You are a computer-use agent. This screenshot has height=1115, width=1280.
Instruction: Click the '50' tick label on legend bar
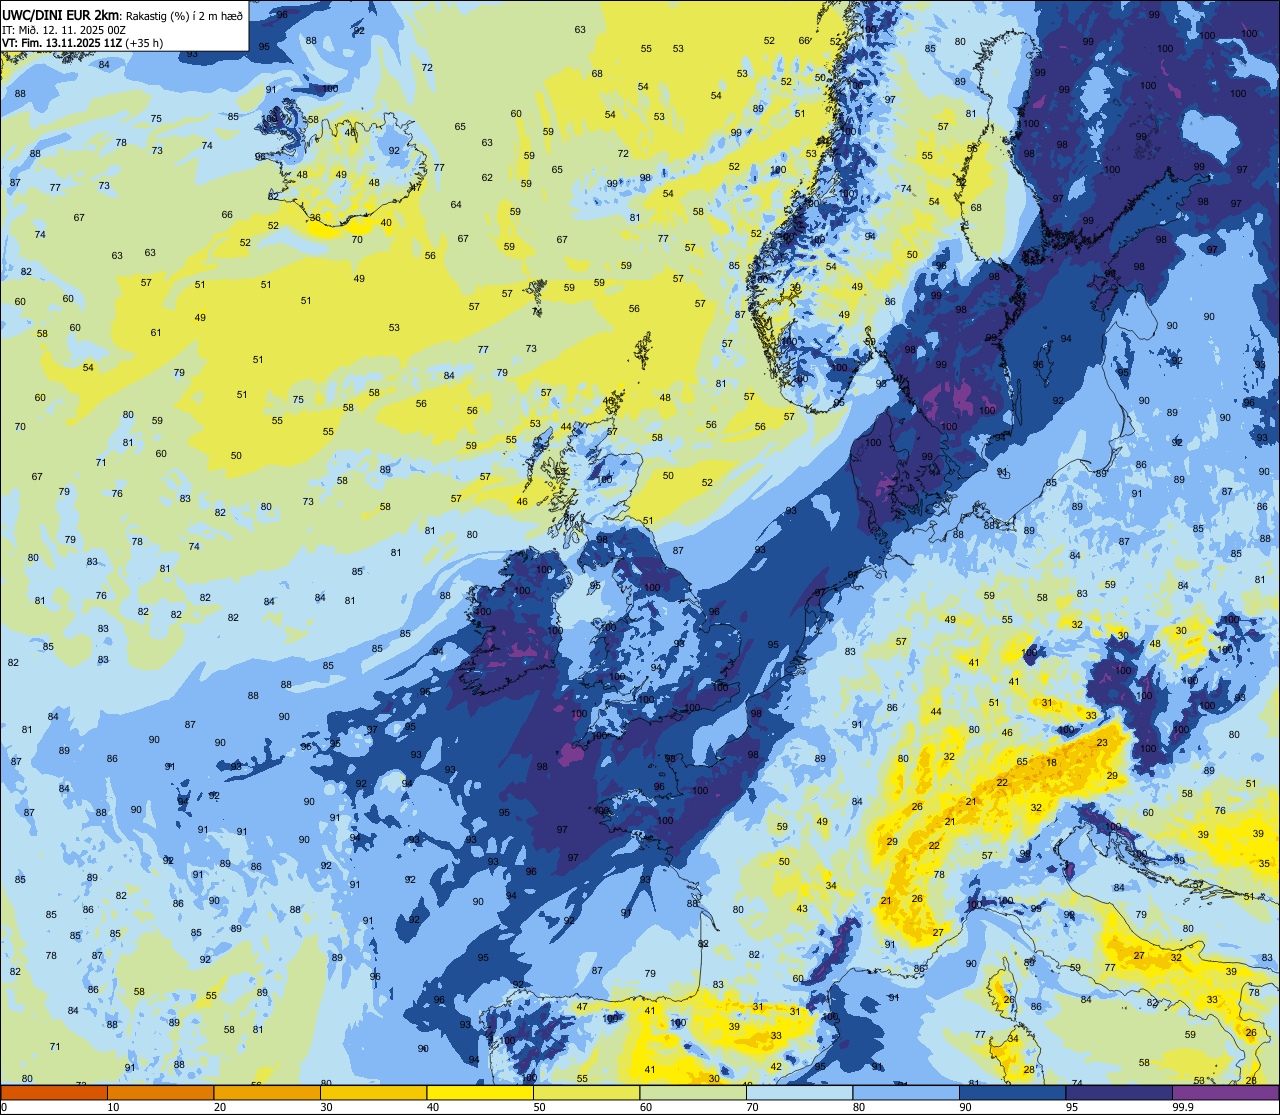(x=540, y=1107)
